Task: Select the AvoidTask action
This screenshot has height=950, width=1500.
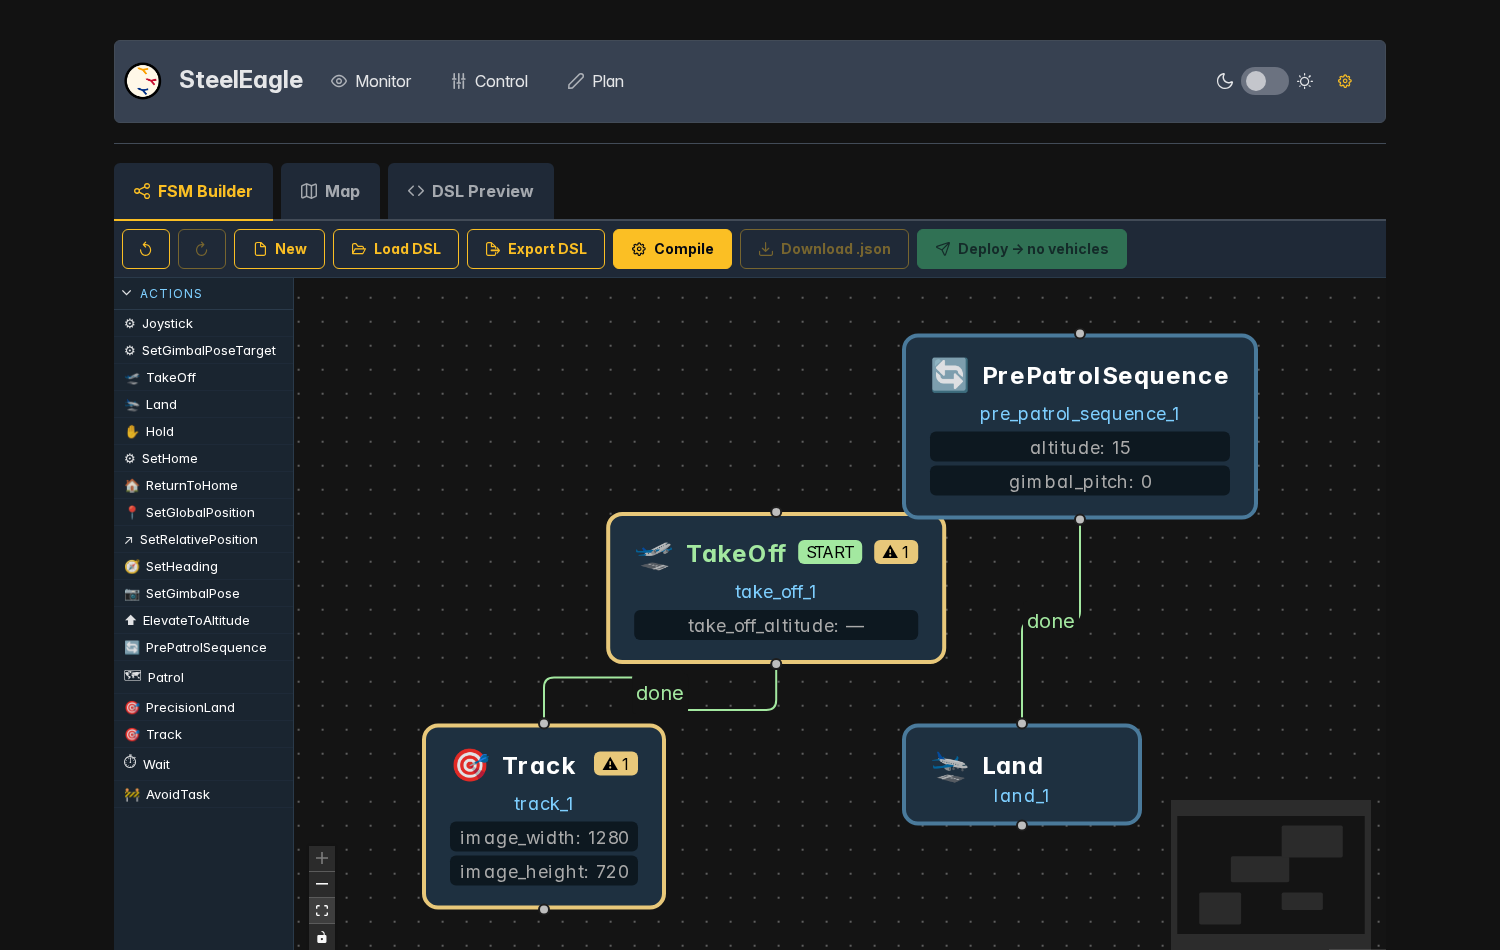Action: coord(204,794)
